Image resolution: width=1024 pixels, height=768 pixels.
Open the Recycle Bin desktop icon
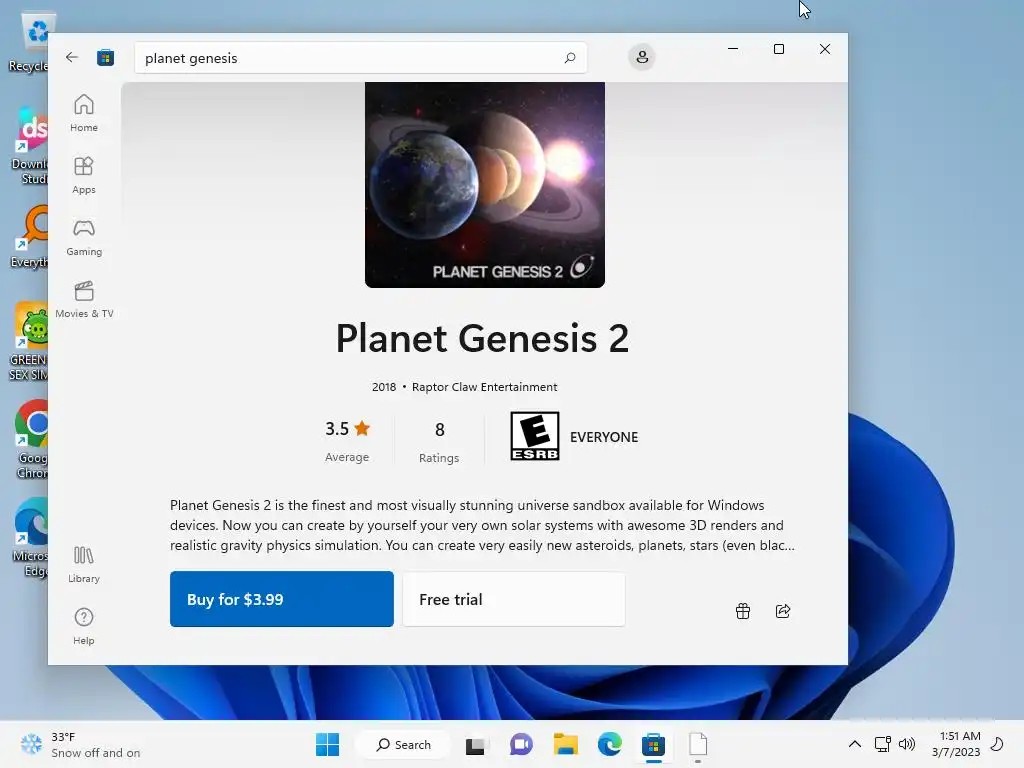click(31, 43)
